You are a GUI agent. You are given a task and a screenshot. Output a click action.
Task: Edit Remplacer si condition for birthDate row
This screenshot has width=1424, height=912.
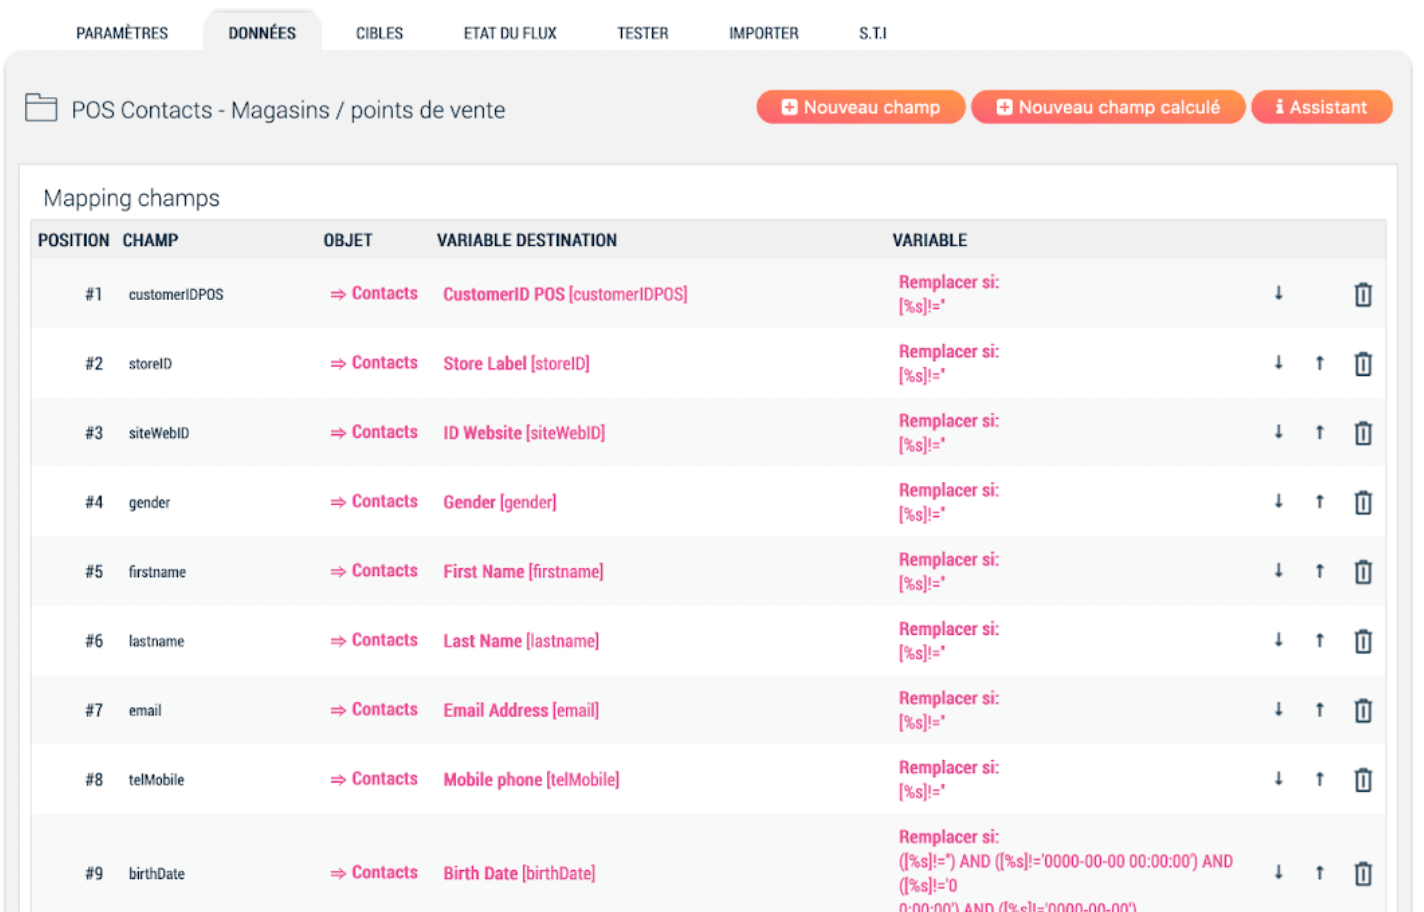coord(1066,870)
